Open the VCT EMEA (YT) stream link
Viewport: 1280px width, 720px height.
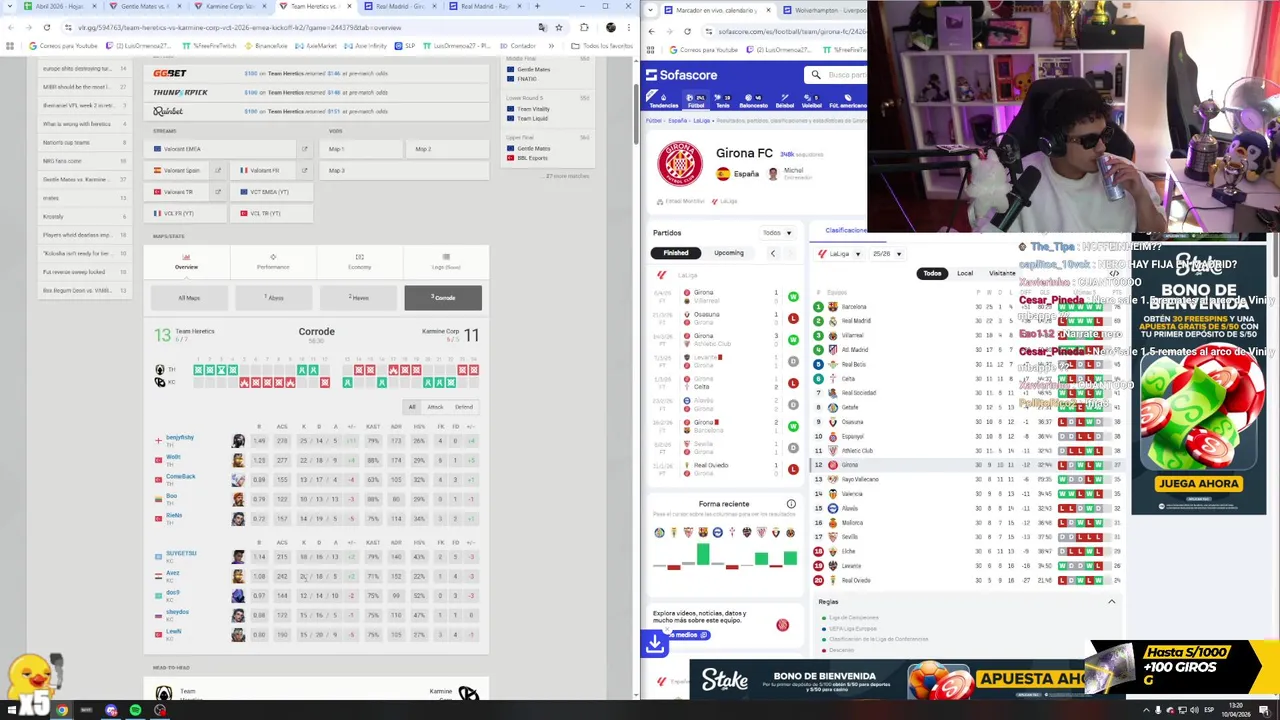[270, 191]
